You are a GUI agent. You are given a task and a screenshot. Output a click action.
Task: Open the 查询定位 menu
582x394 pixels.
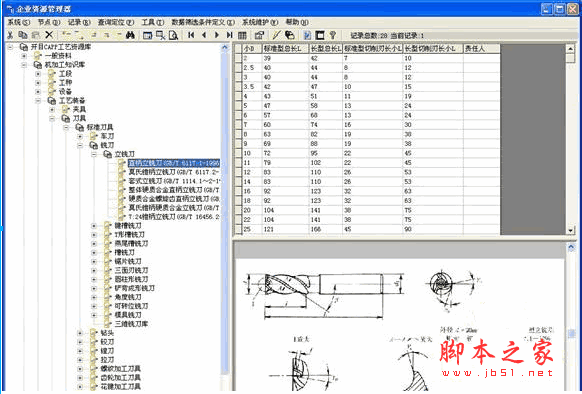[x=116, y=22]
